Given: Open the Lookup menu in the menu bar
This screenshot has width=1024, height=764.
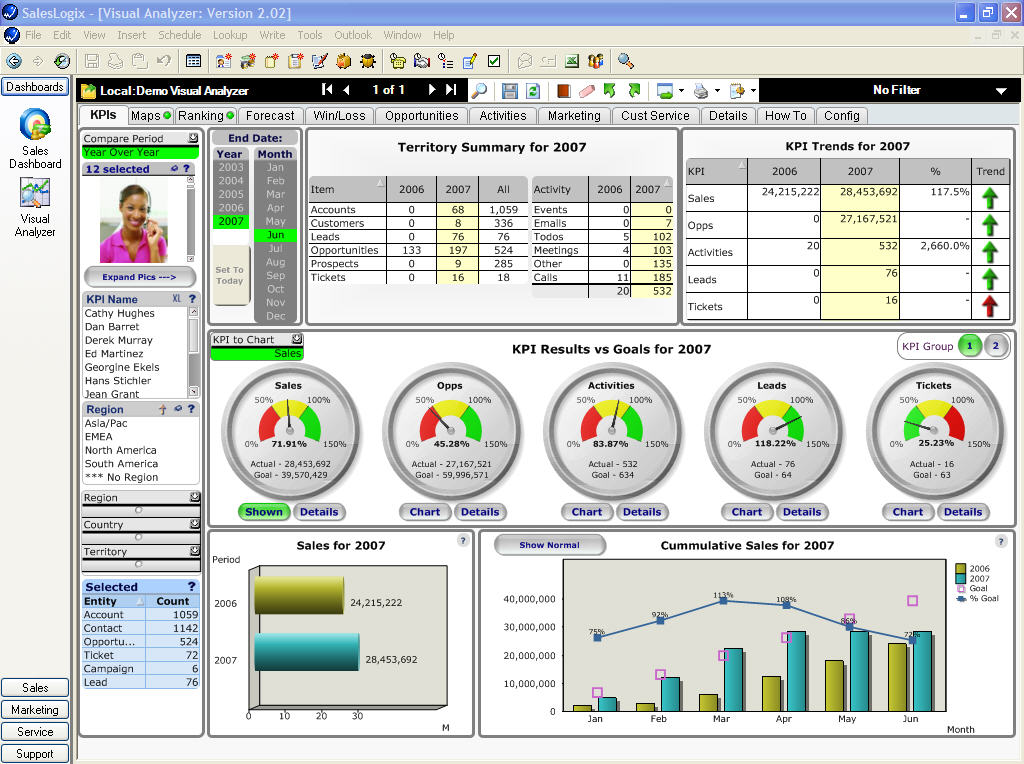Looking at the screenshot, I should coord(230,34).
